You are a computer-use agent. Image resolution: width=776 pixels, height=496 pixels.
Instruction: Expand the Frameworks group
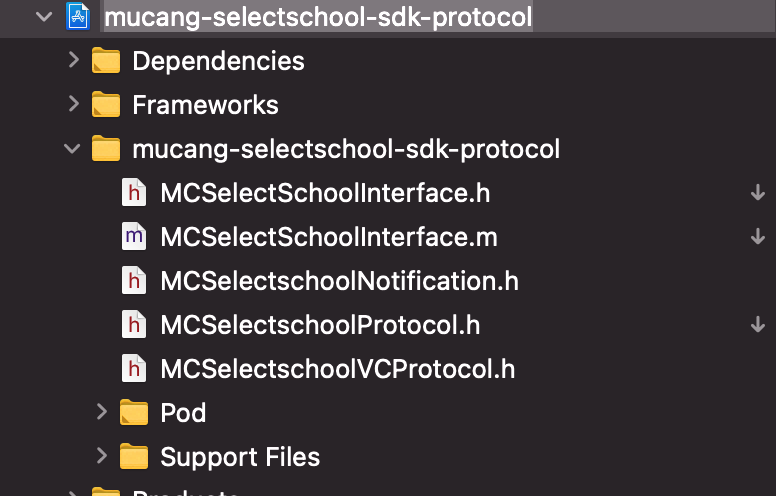click(x=74, y=104)
